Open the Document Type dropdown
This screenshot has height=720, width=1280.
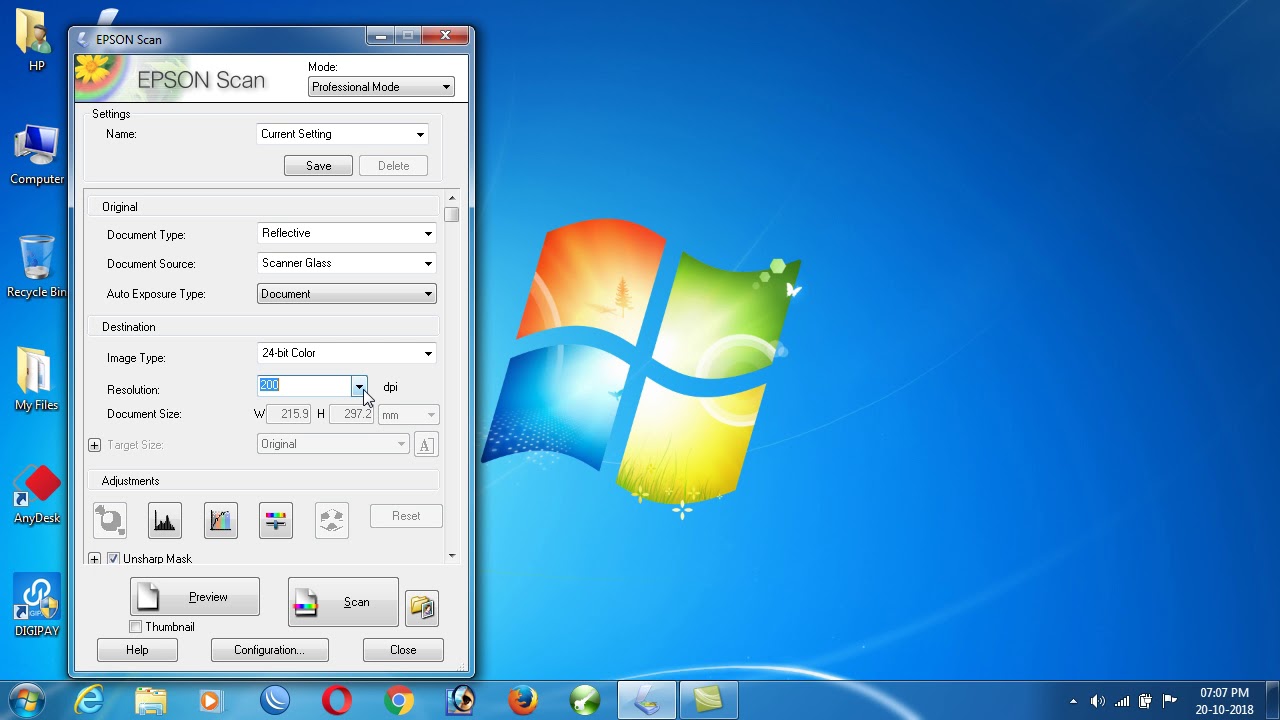346,234
